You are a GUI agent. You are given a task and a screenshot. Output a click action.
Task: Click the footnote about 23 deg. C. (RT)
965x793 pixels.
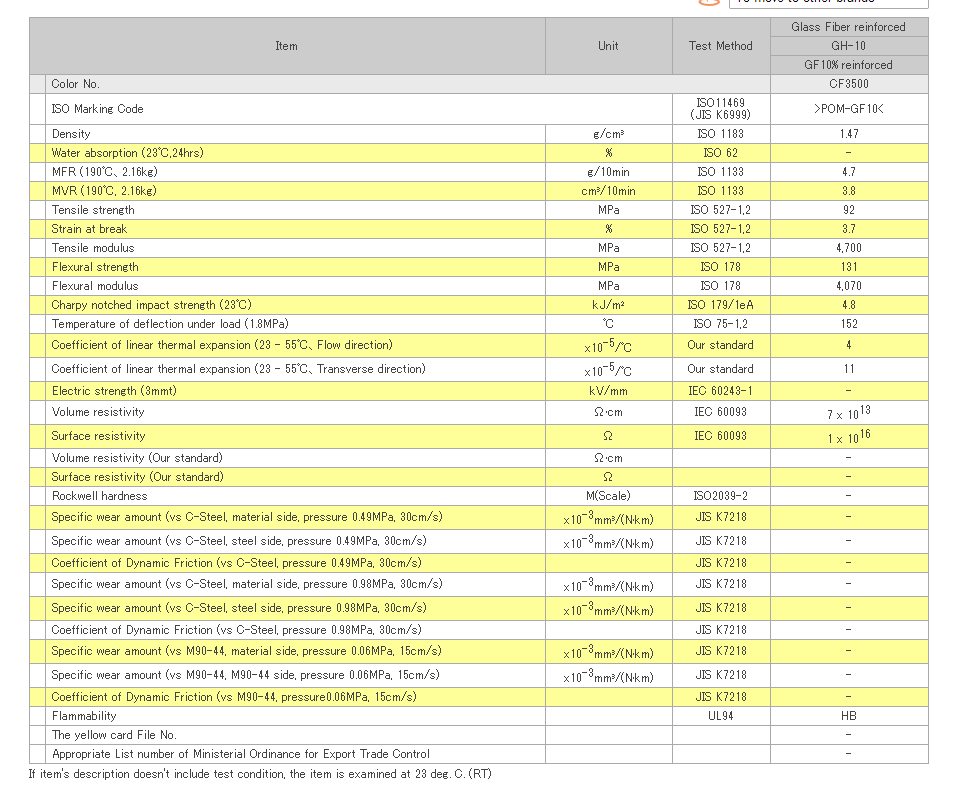coord(260,775)
